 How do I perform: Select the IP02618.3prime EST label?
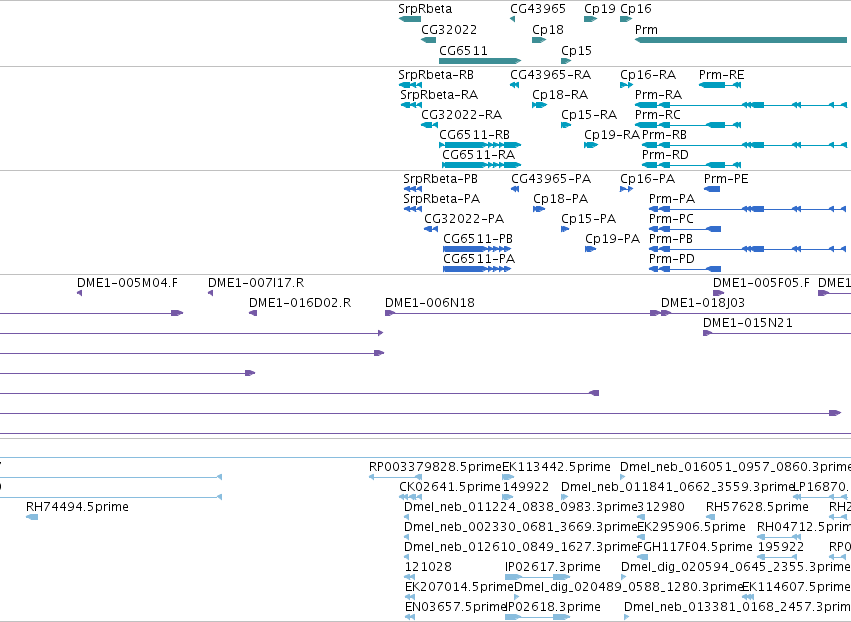click(x=552, y=607)
